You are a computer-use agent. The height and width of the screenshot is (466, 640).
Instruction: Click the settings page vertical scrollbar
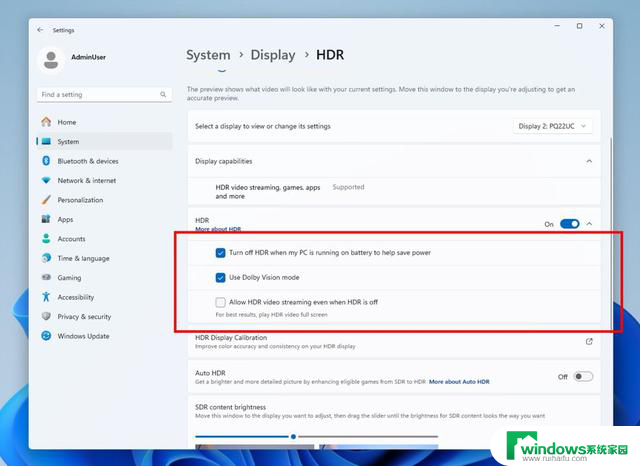tap(611, 233)
